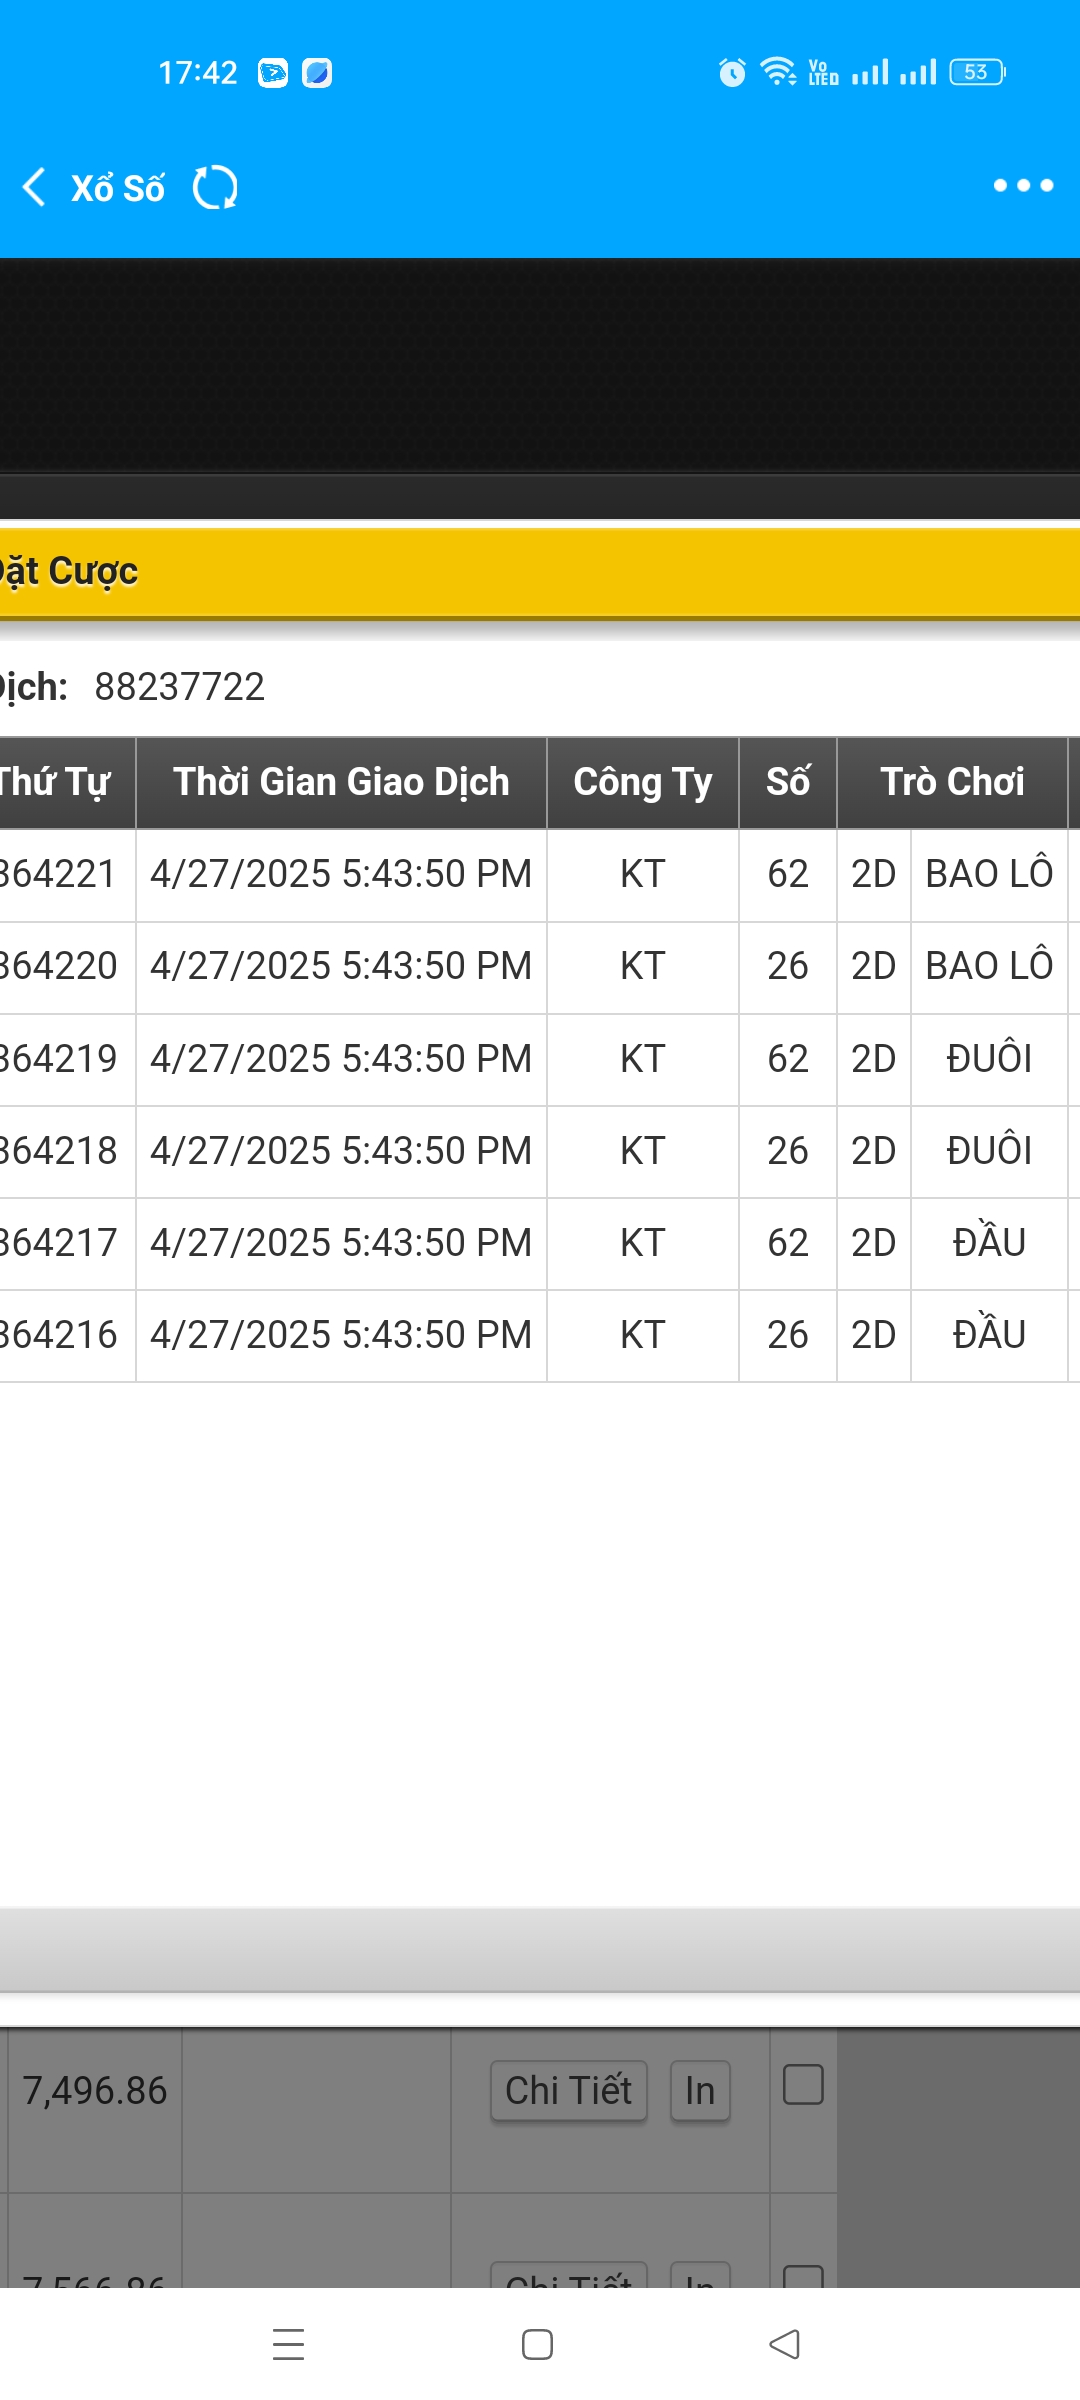Tap the alarm clock status icon
This screenshot has width=1080, height=2400.
pos(732,73)
